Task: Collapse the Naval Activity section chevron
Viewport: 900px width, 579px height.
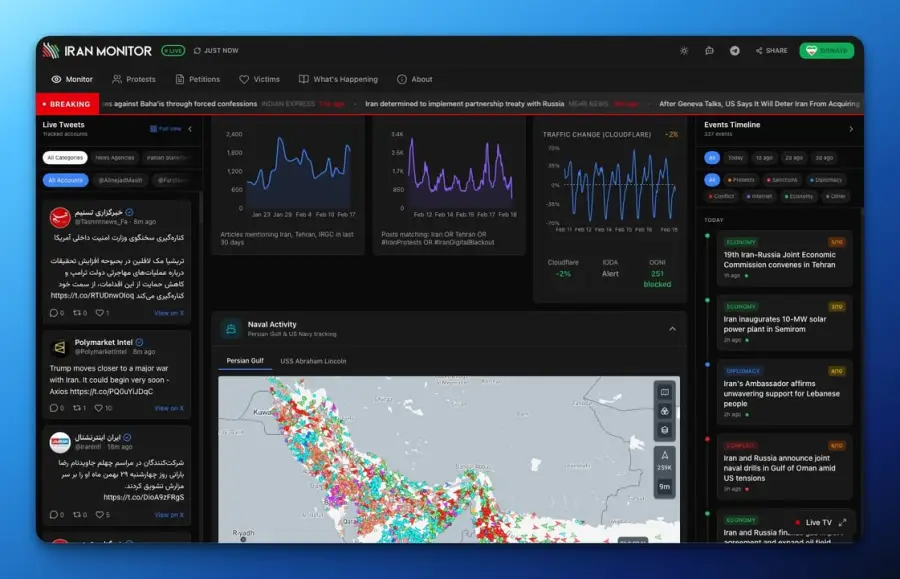Action: click(672, 329)
